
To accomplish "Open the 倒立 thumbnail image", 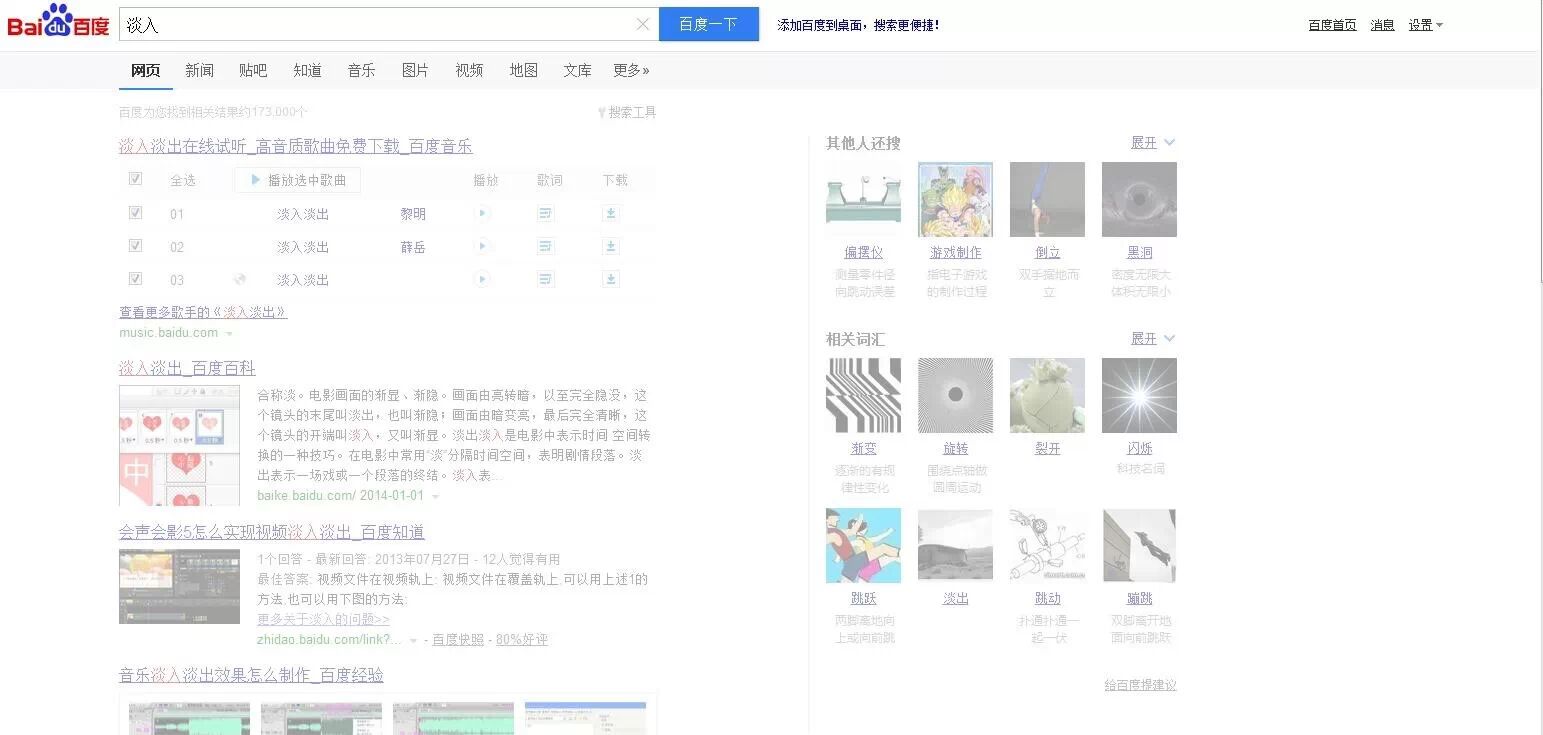I will [x=1047, y=199].
